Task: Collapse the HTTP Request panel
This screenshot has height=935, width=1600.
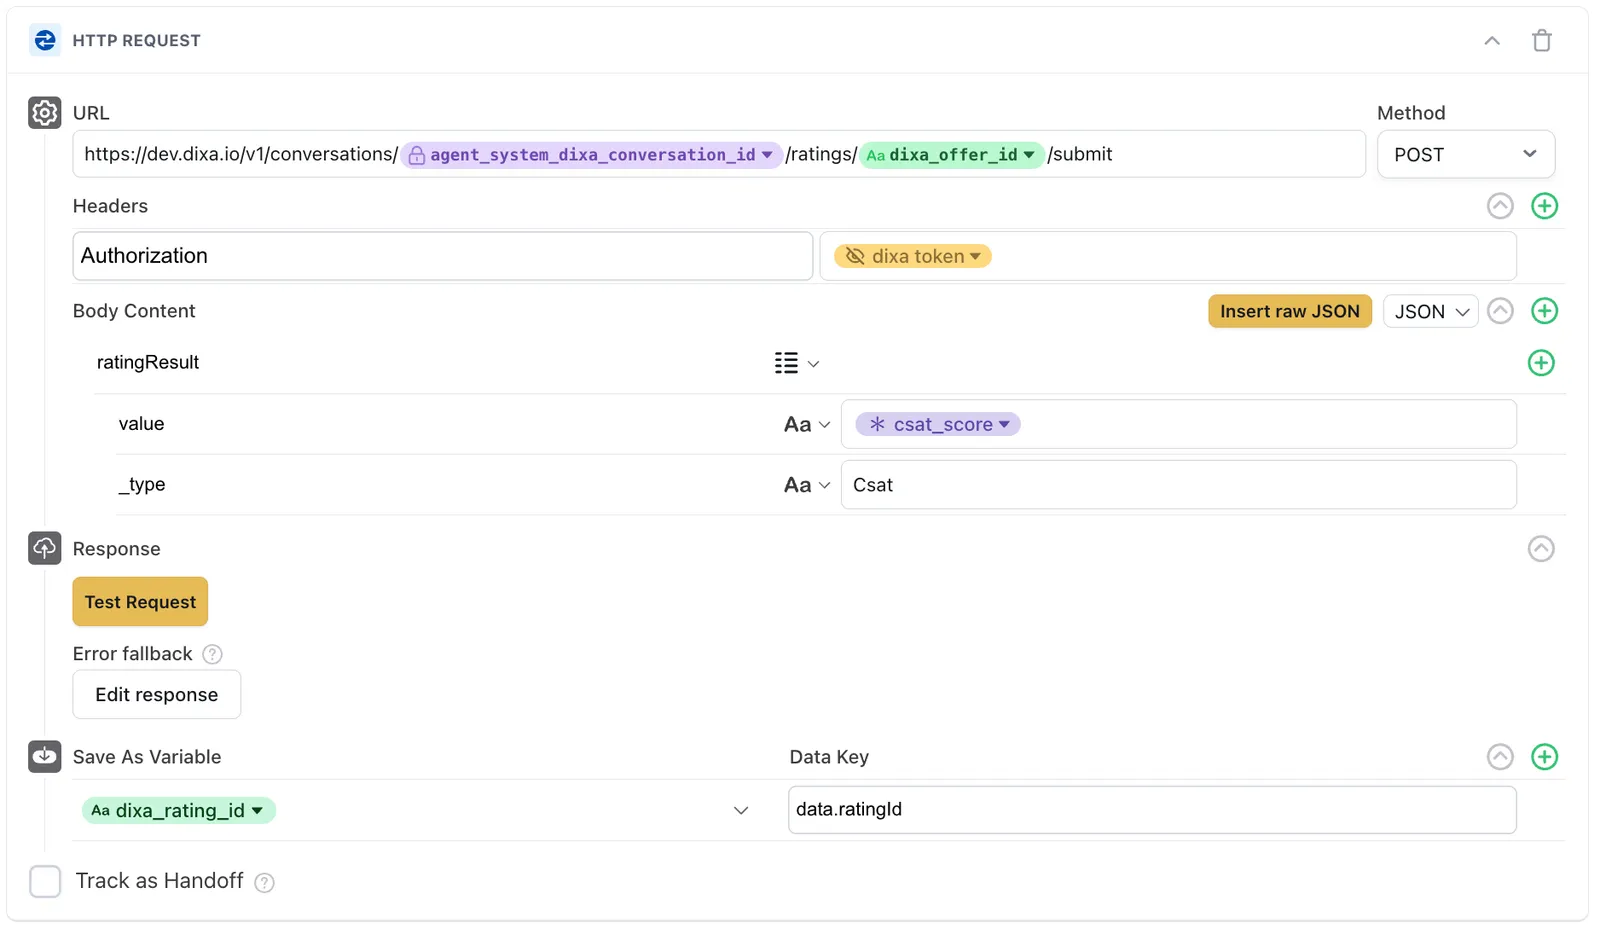Action: click(x=1492, y=41)
